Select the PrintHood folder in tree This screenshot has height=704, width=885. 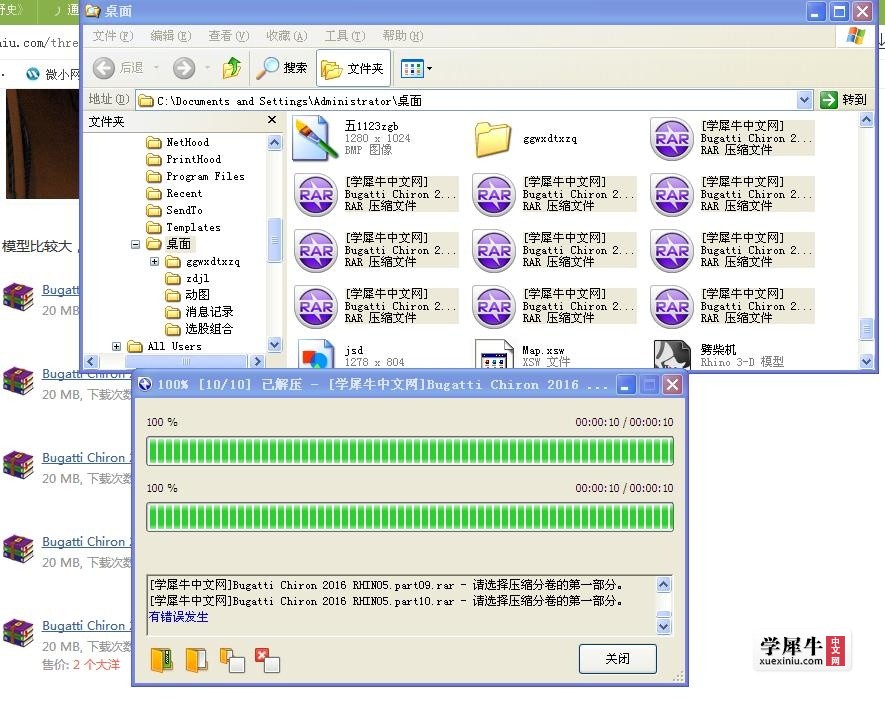pos(183,159)
